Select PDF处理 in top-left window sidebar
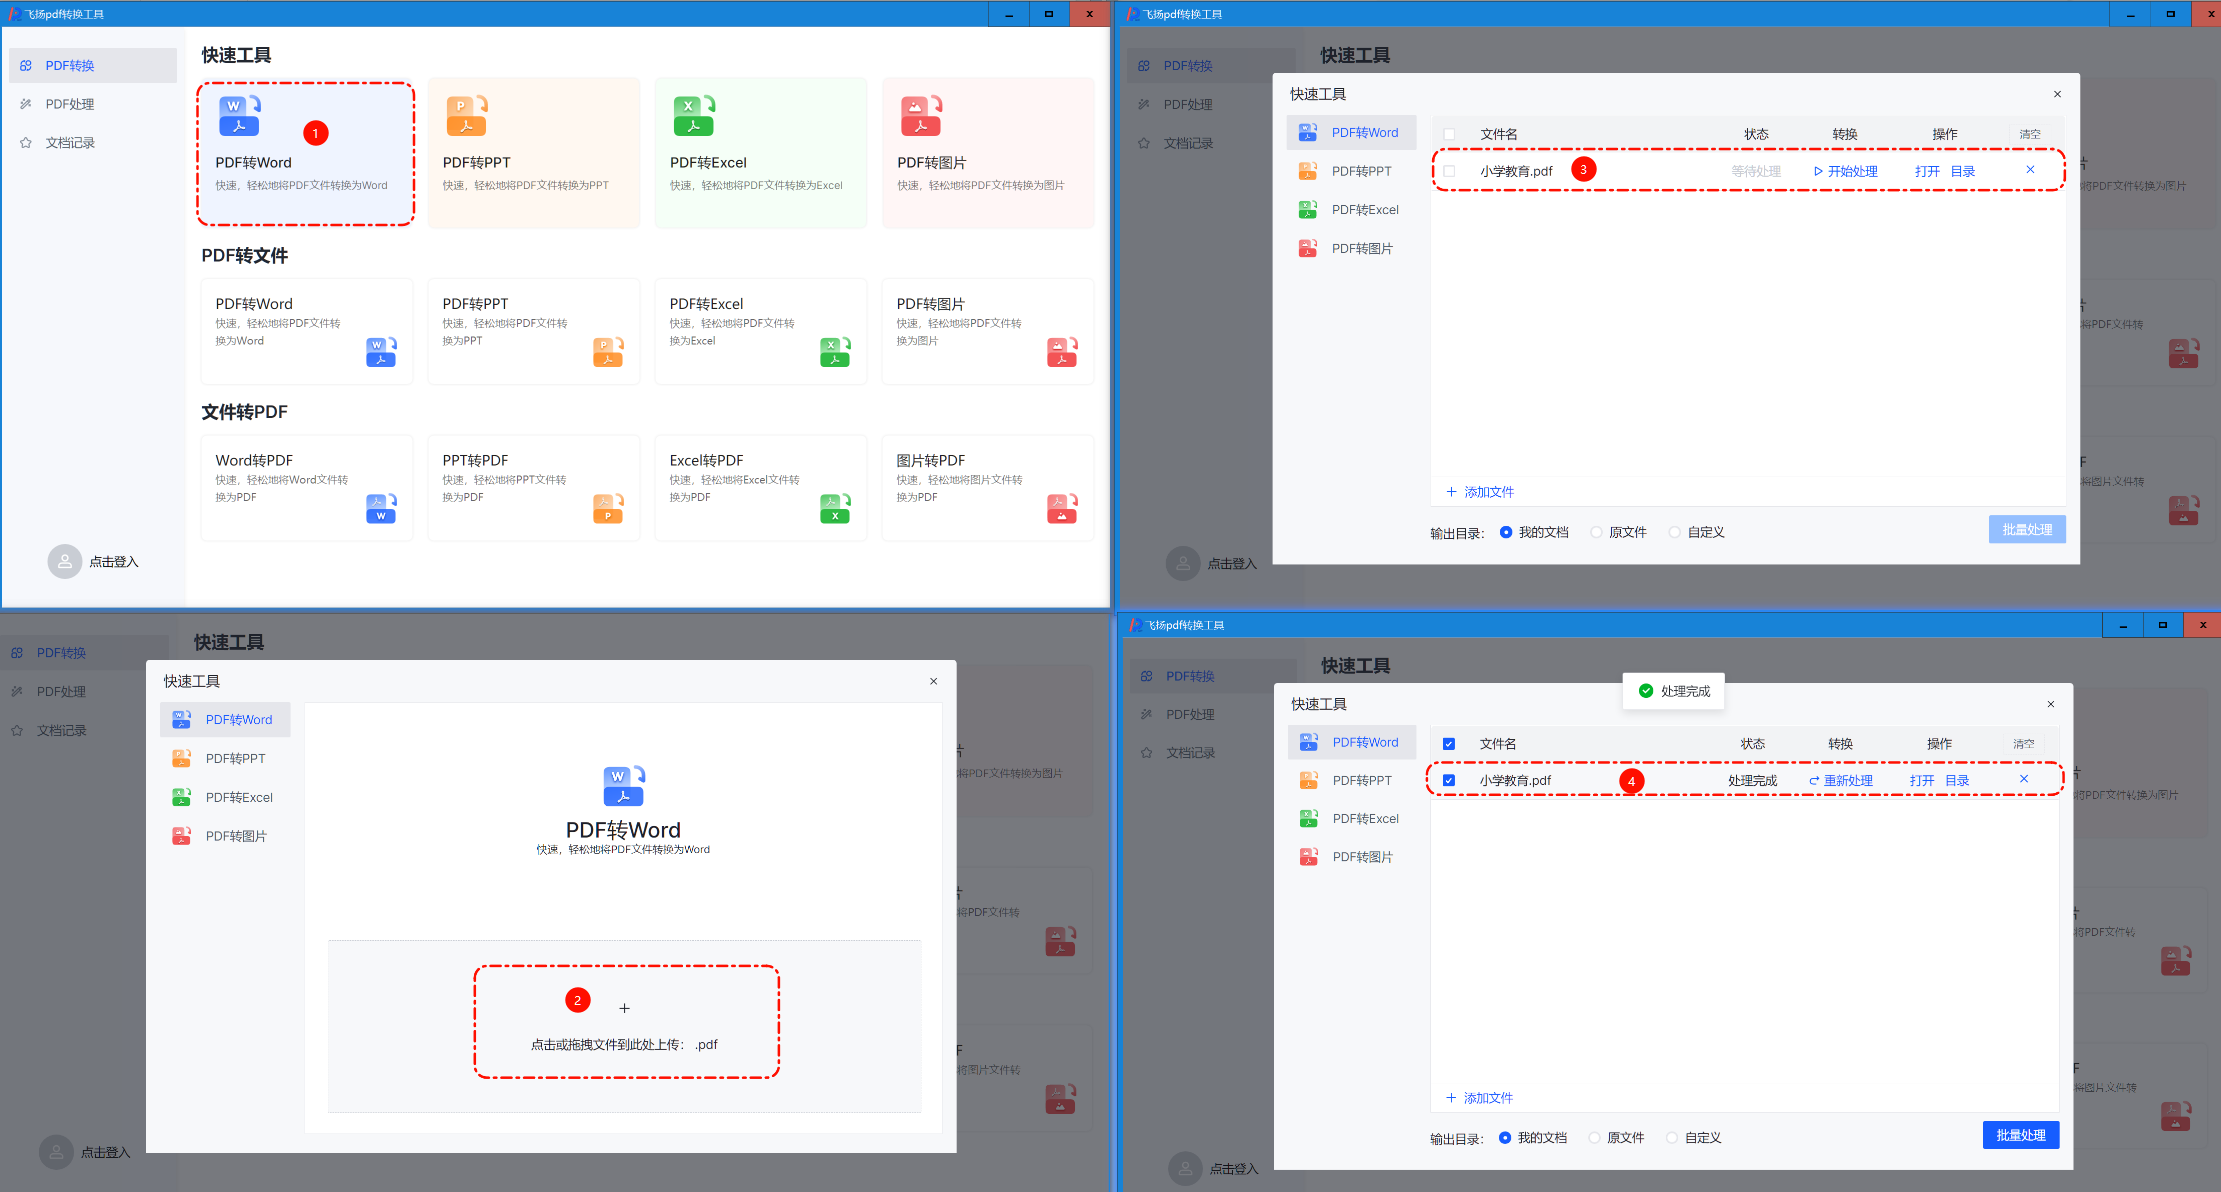 point(93,104)
